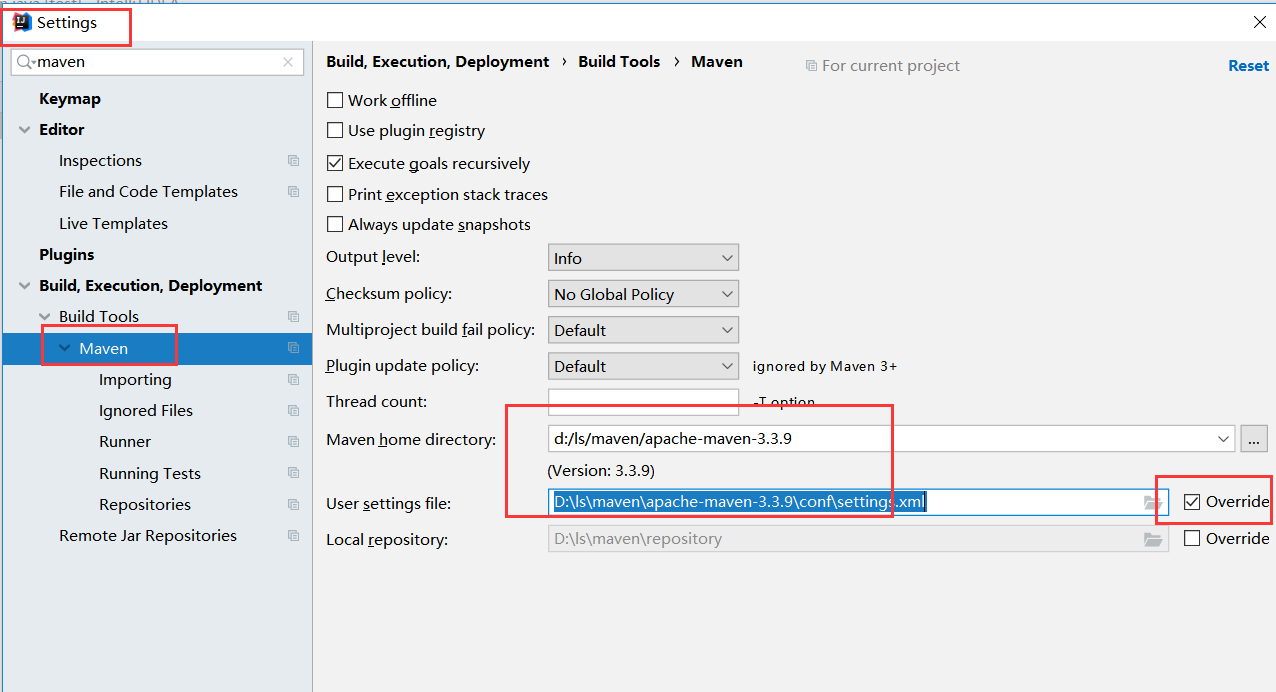Click the Thread count input field
The image size is (1276, 692).
tap(643, 402)
